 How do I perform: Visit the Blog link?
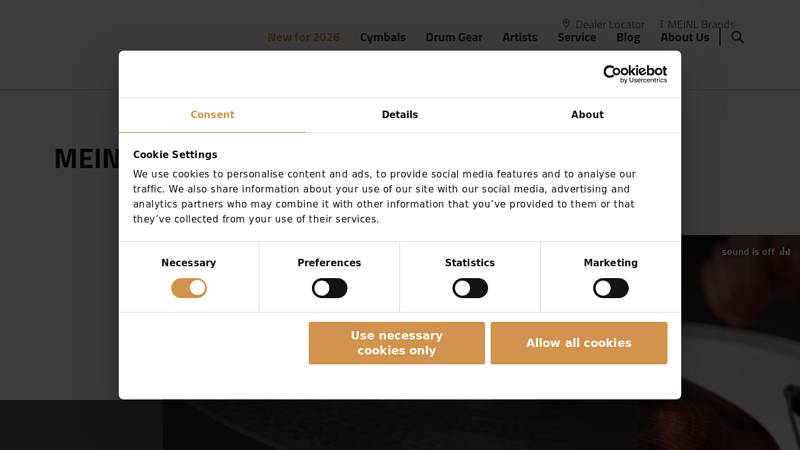tap(628, 37)
